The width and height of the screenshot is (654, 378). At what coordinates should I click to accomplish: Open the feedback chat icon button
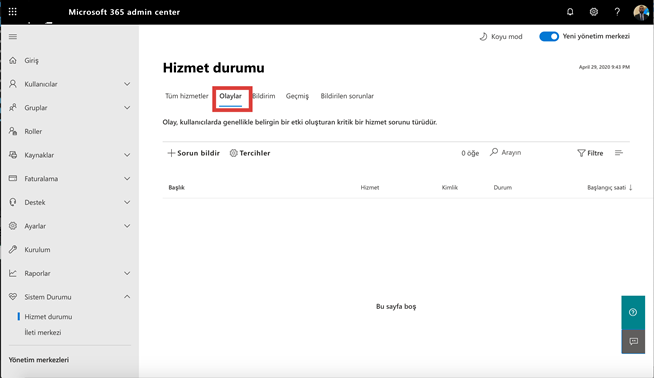[633, 341]
